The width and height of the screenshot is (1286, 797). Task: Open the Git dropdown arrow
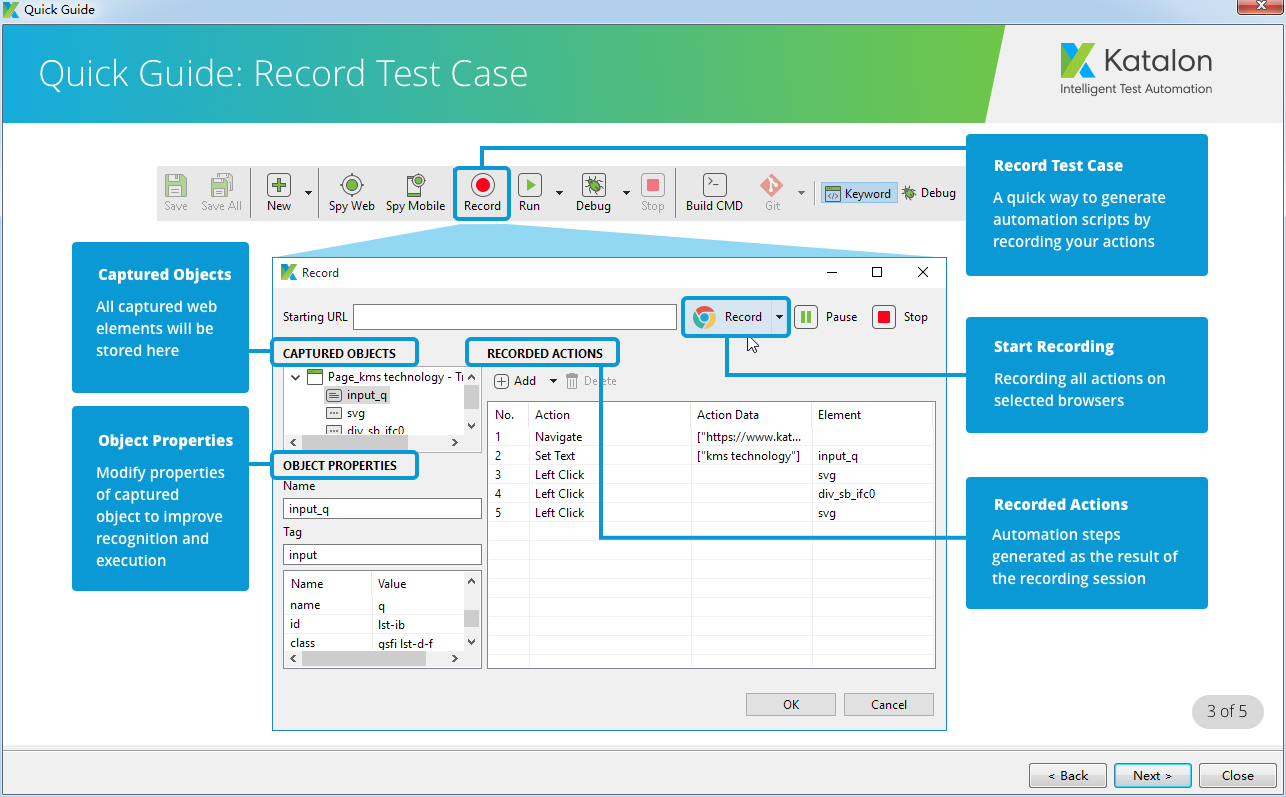tap(801, 192)
